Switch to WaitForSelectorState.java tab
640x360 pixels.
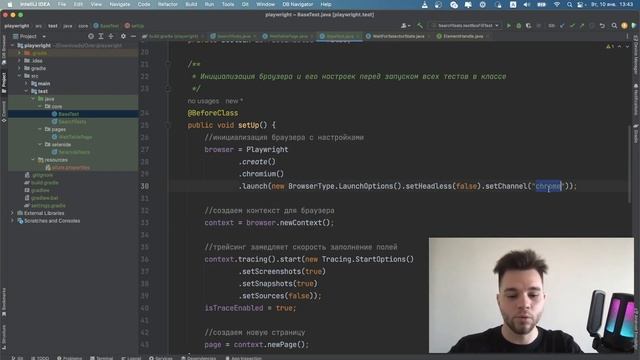(398, 36)
